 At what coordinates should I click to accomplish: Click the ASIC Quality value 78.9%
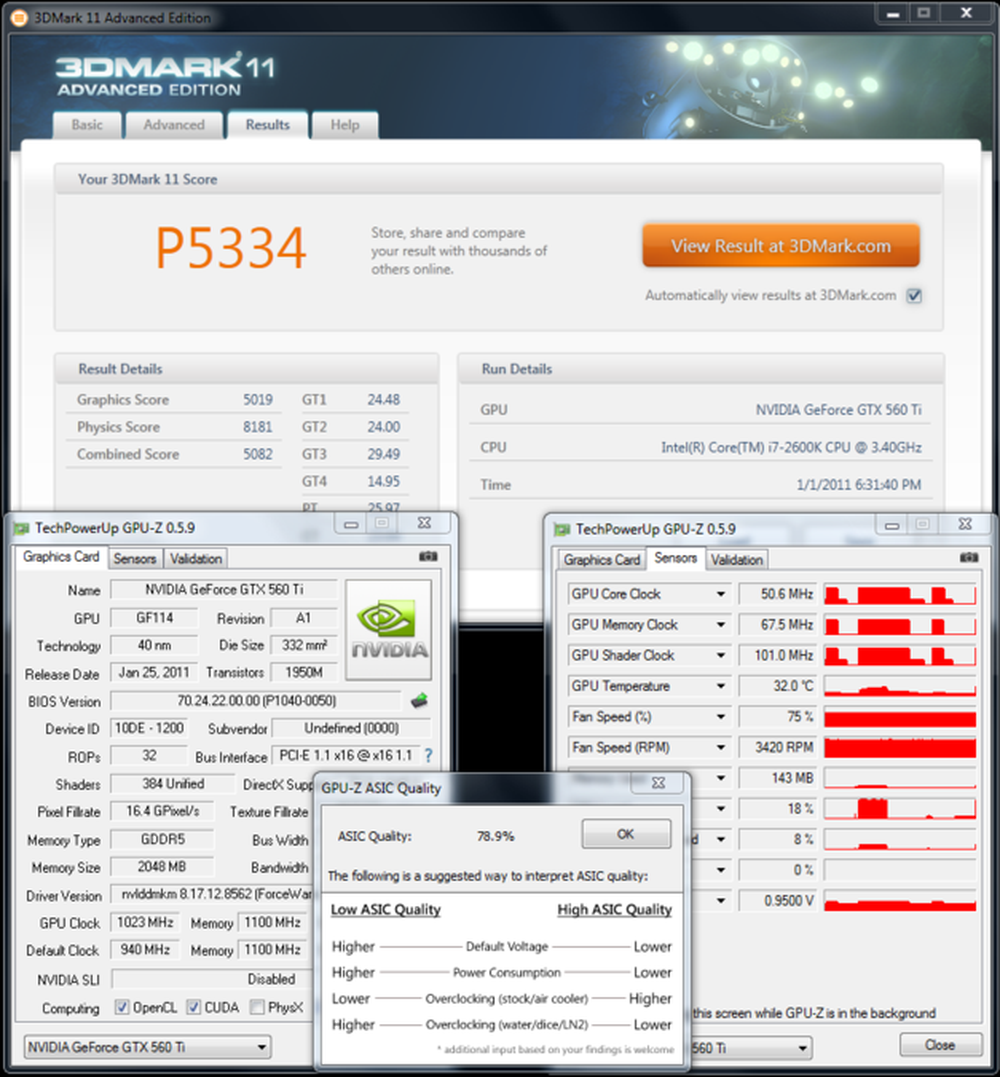495,836
